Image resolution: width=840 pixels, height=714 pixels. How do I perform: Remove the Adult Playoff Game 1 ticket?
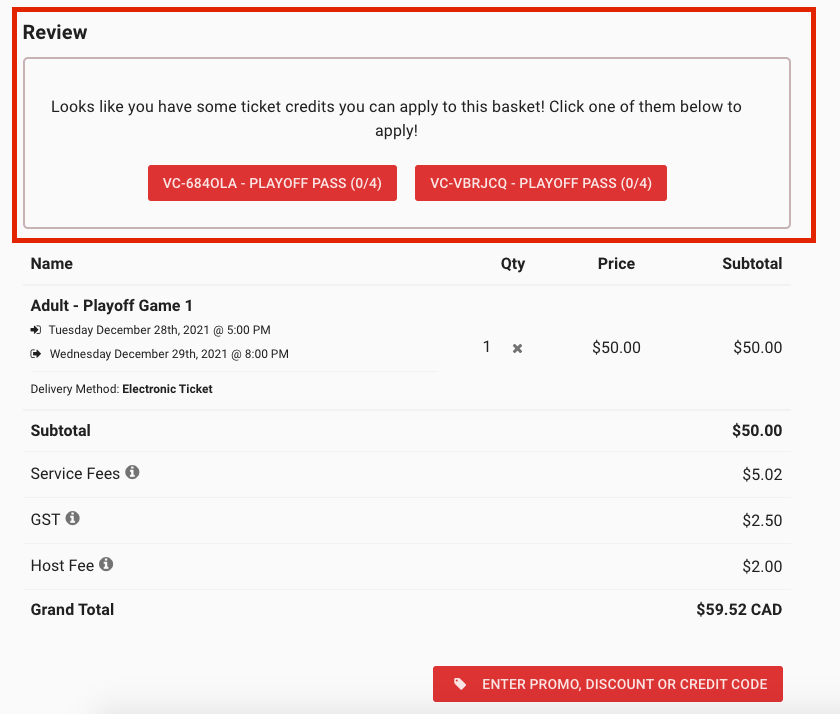click(x=517, y=348)
